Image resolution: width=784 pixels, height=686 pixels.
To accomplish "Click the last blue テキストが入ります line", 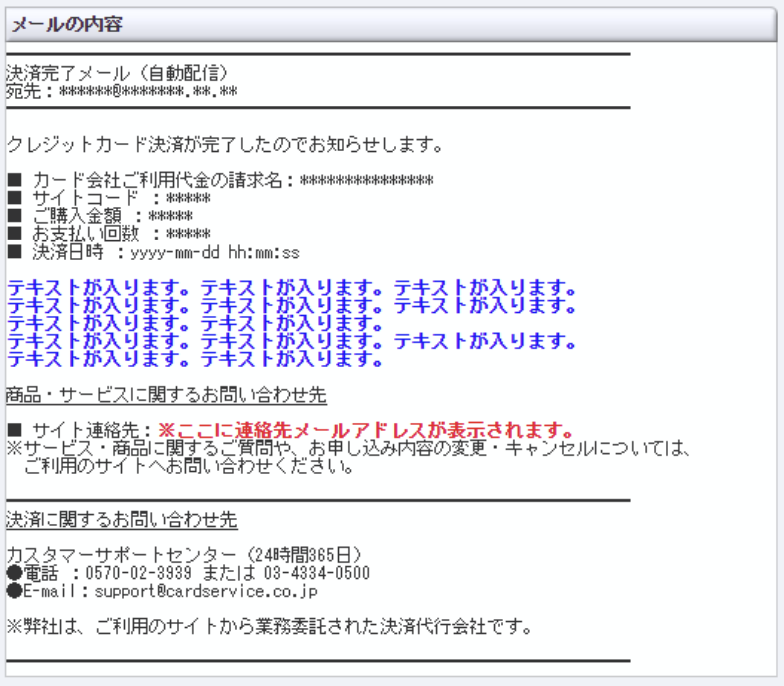I will [x=195, y=359].
